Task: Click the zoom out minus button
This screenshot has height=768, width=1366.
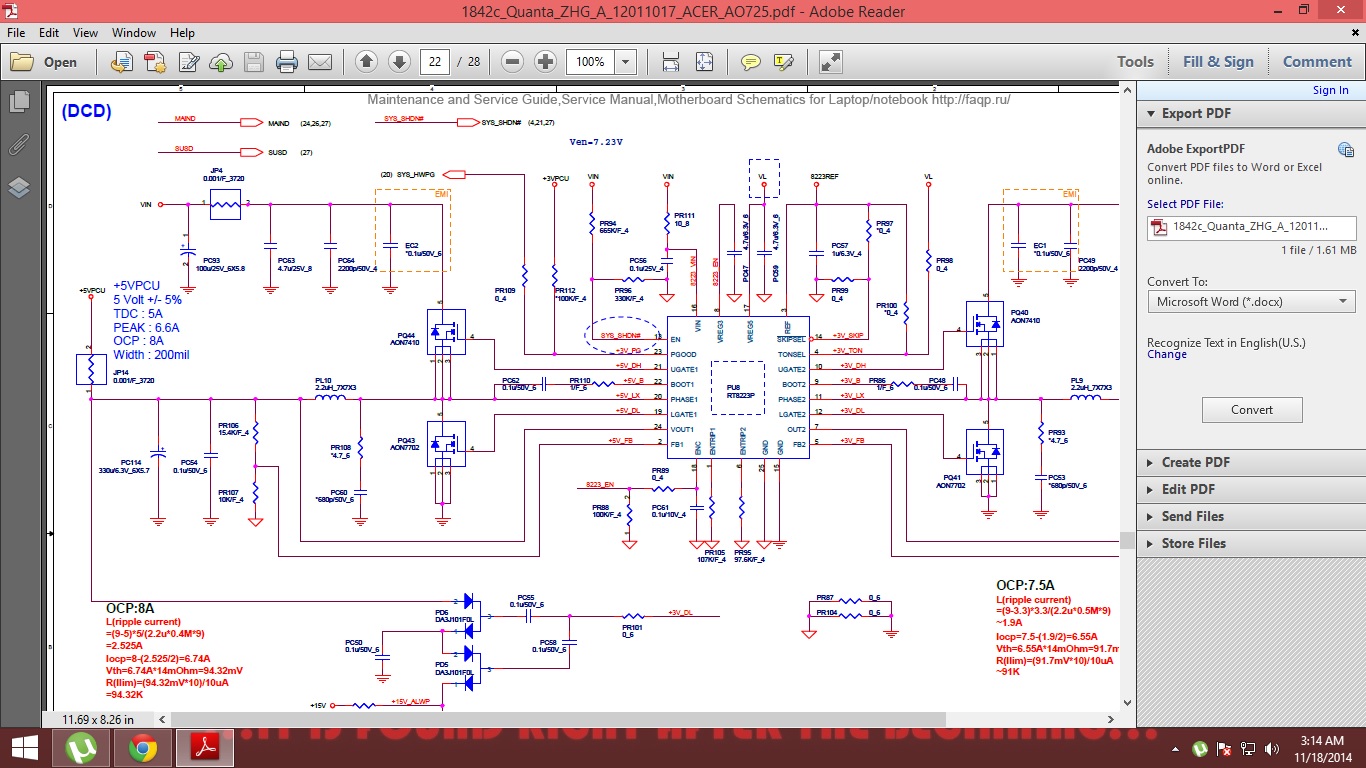Action: pos(513,62)
